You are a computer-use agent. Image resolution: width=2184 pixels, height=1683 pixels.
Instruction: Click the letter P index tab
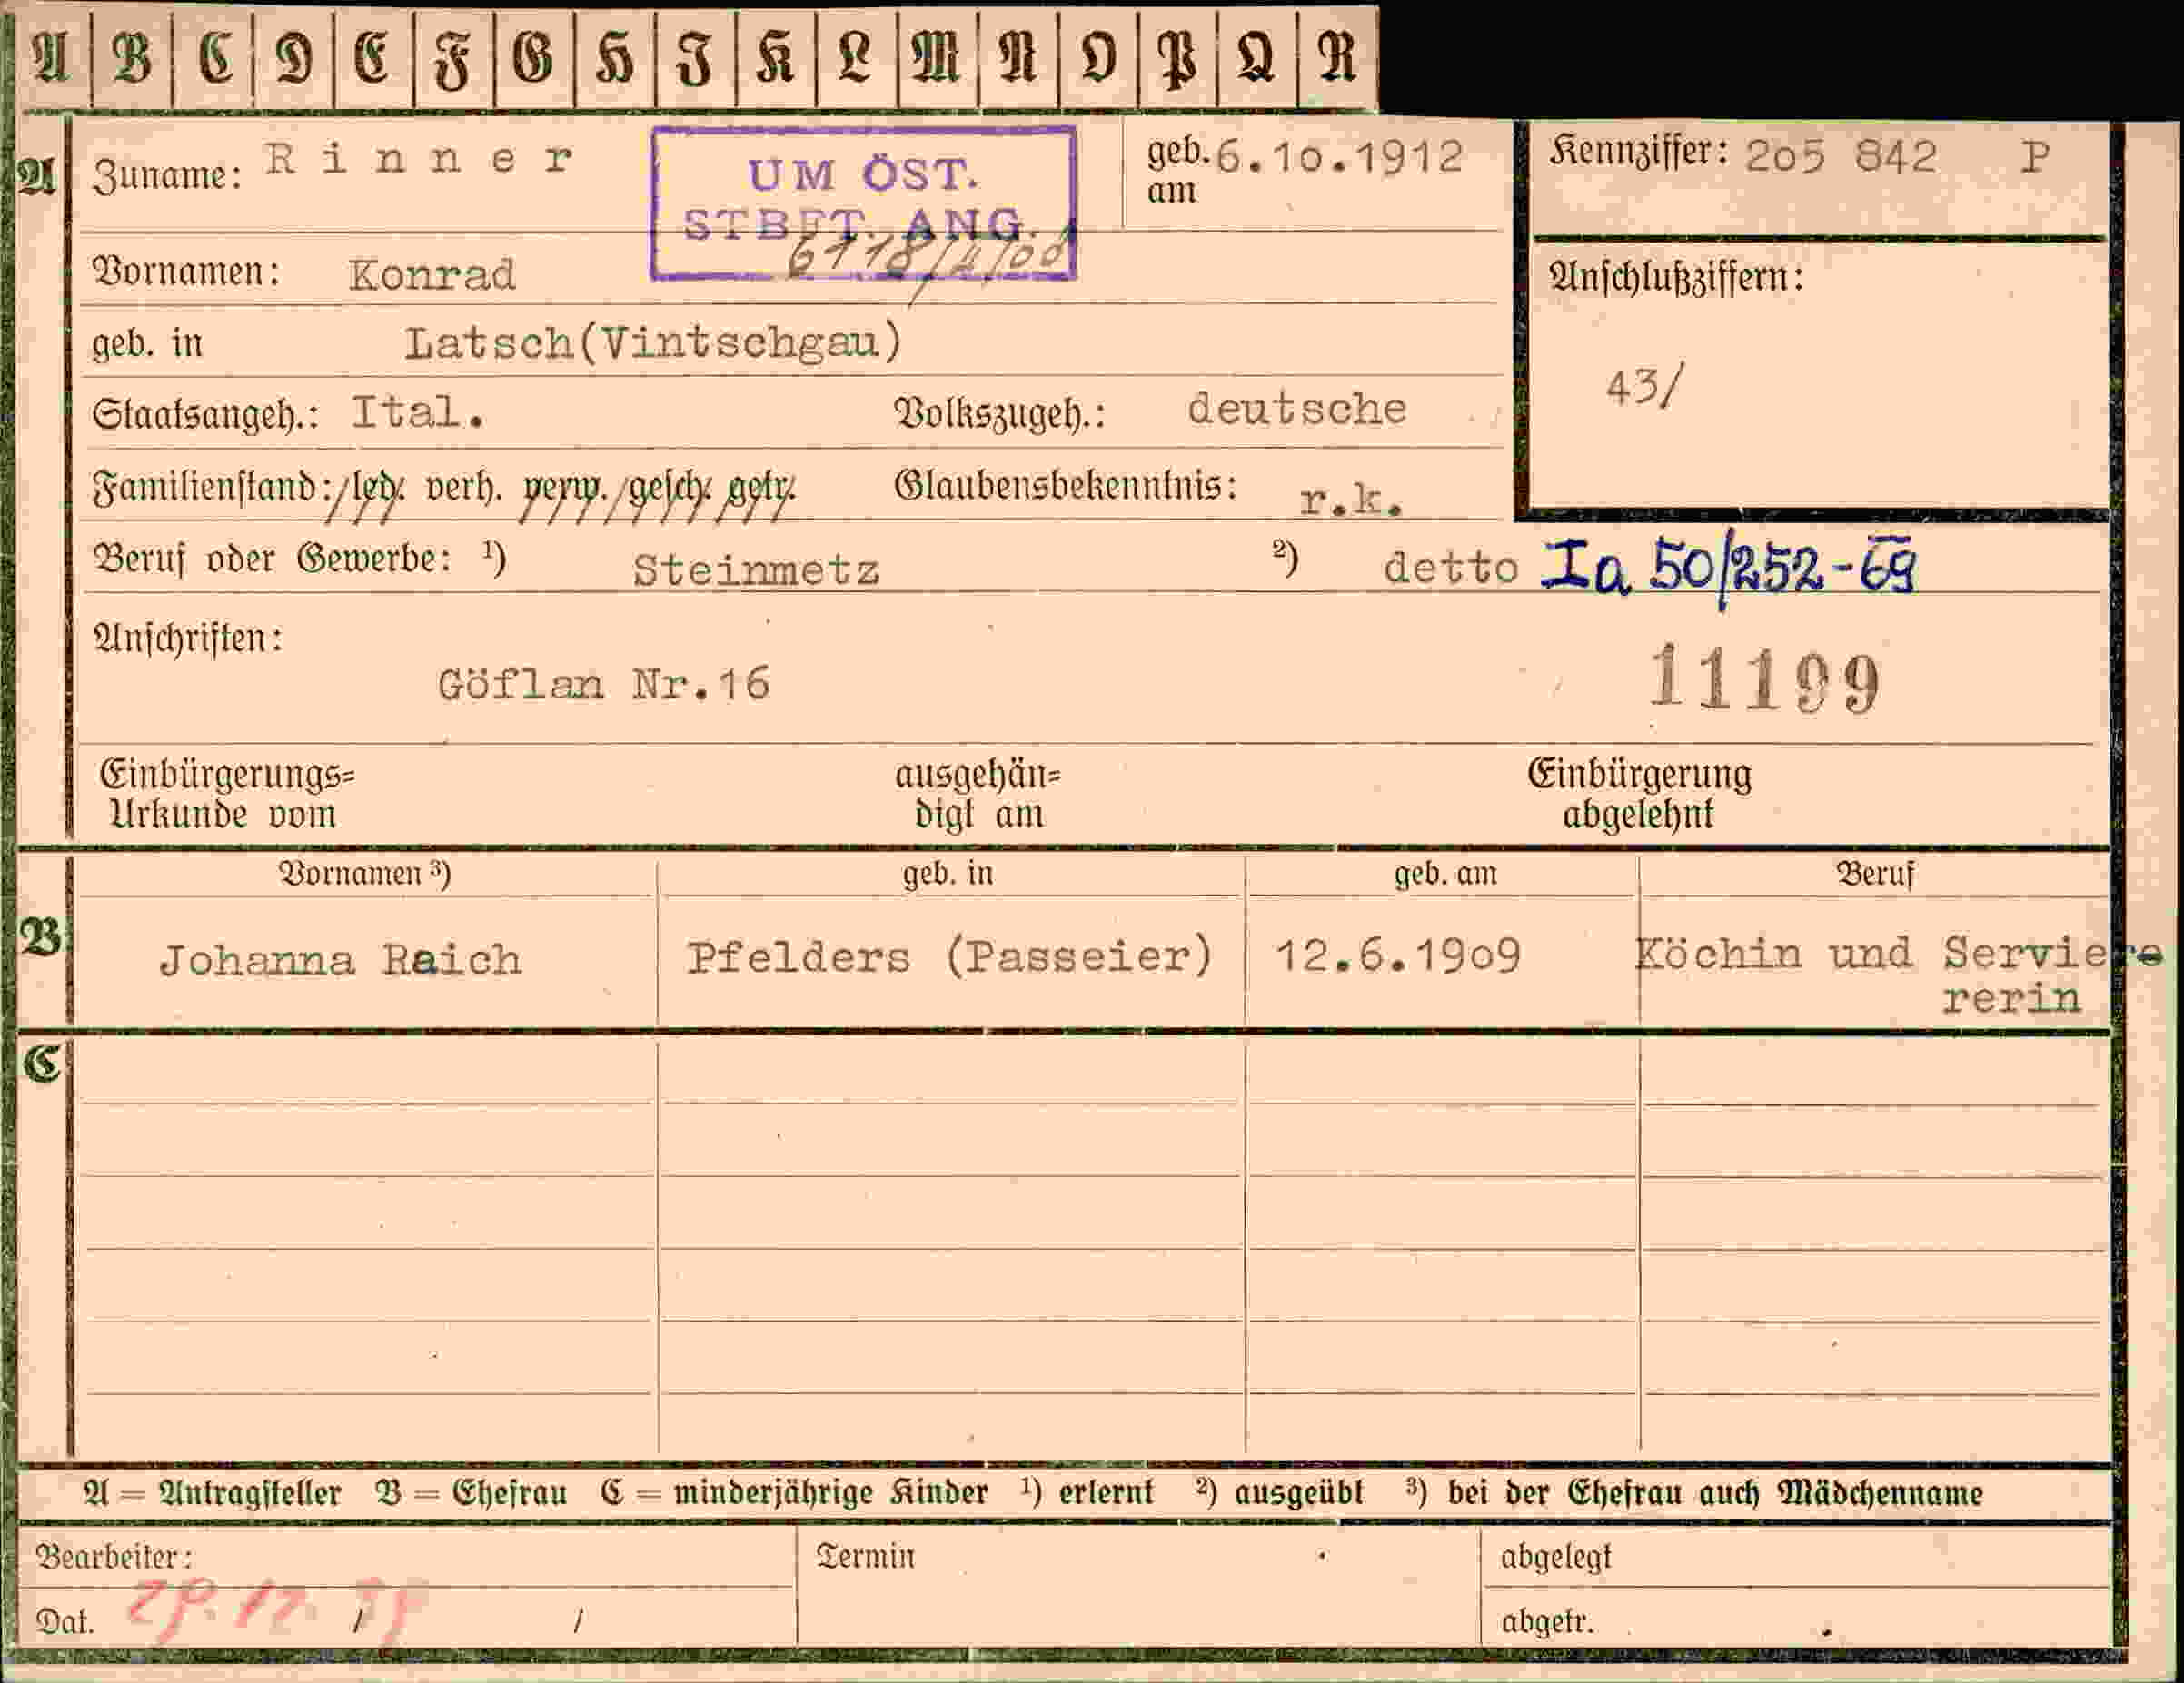[x=1177, y=58]
